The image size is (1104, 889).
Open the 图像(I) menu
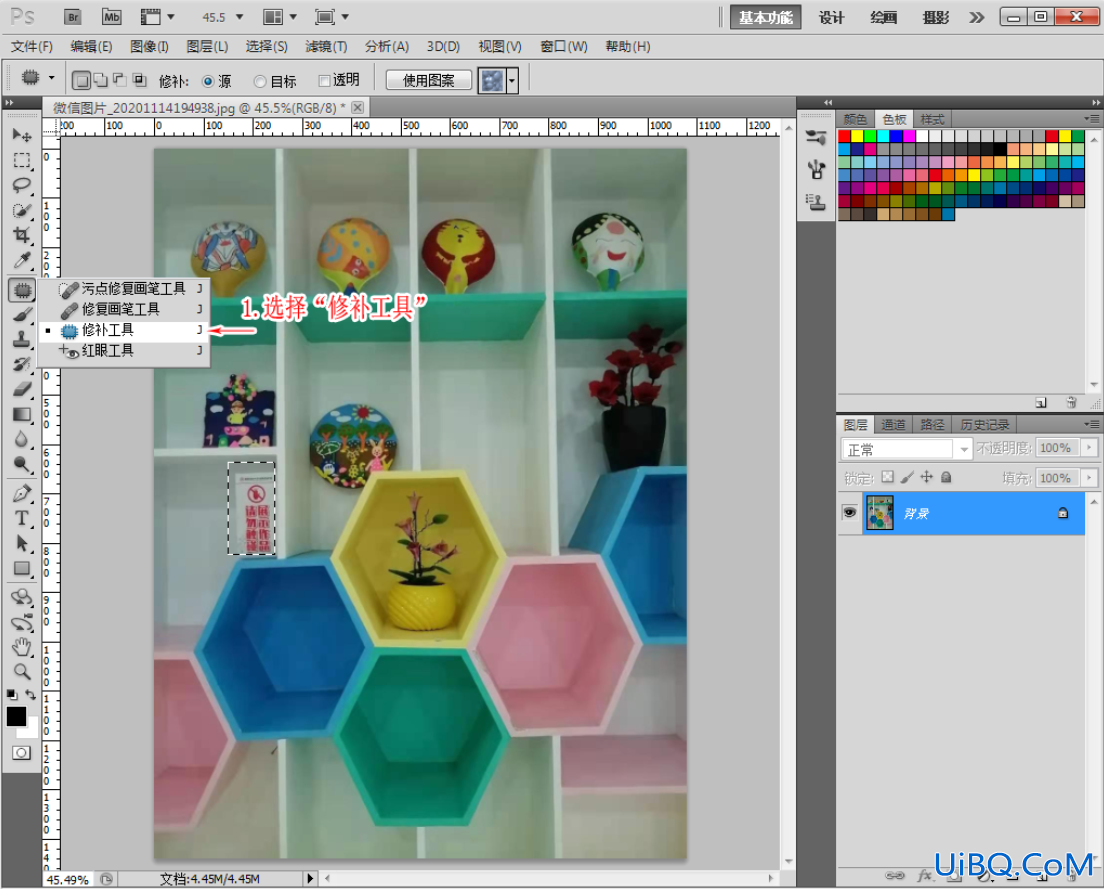tap(149, 46)
